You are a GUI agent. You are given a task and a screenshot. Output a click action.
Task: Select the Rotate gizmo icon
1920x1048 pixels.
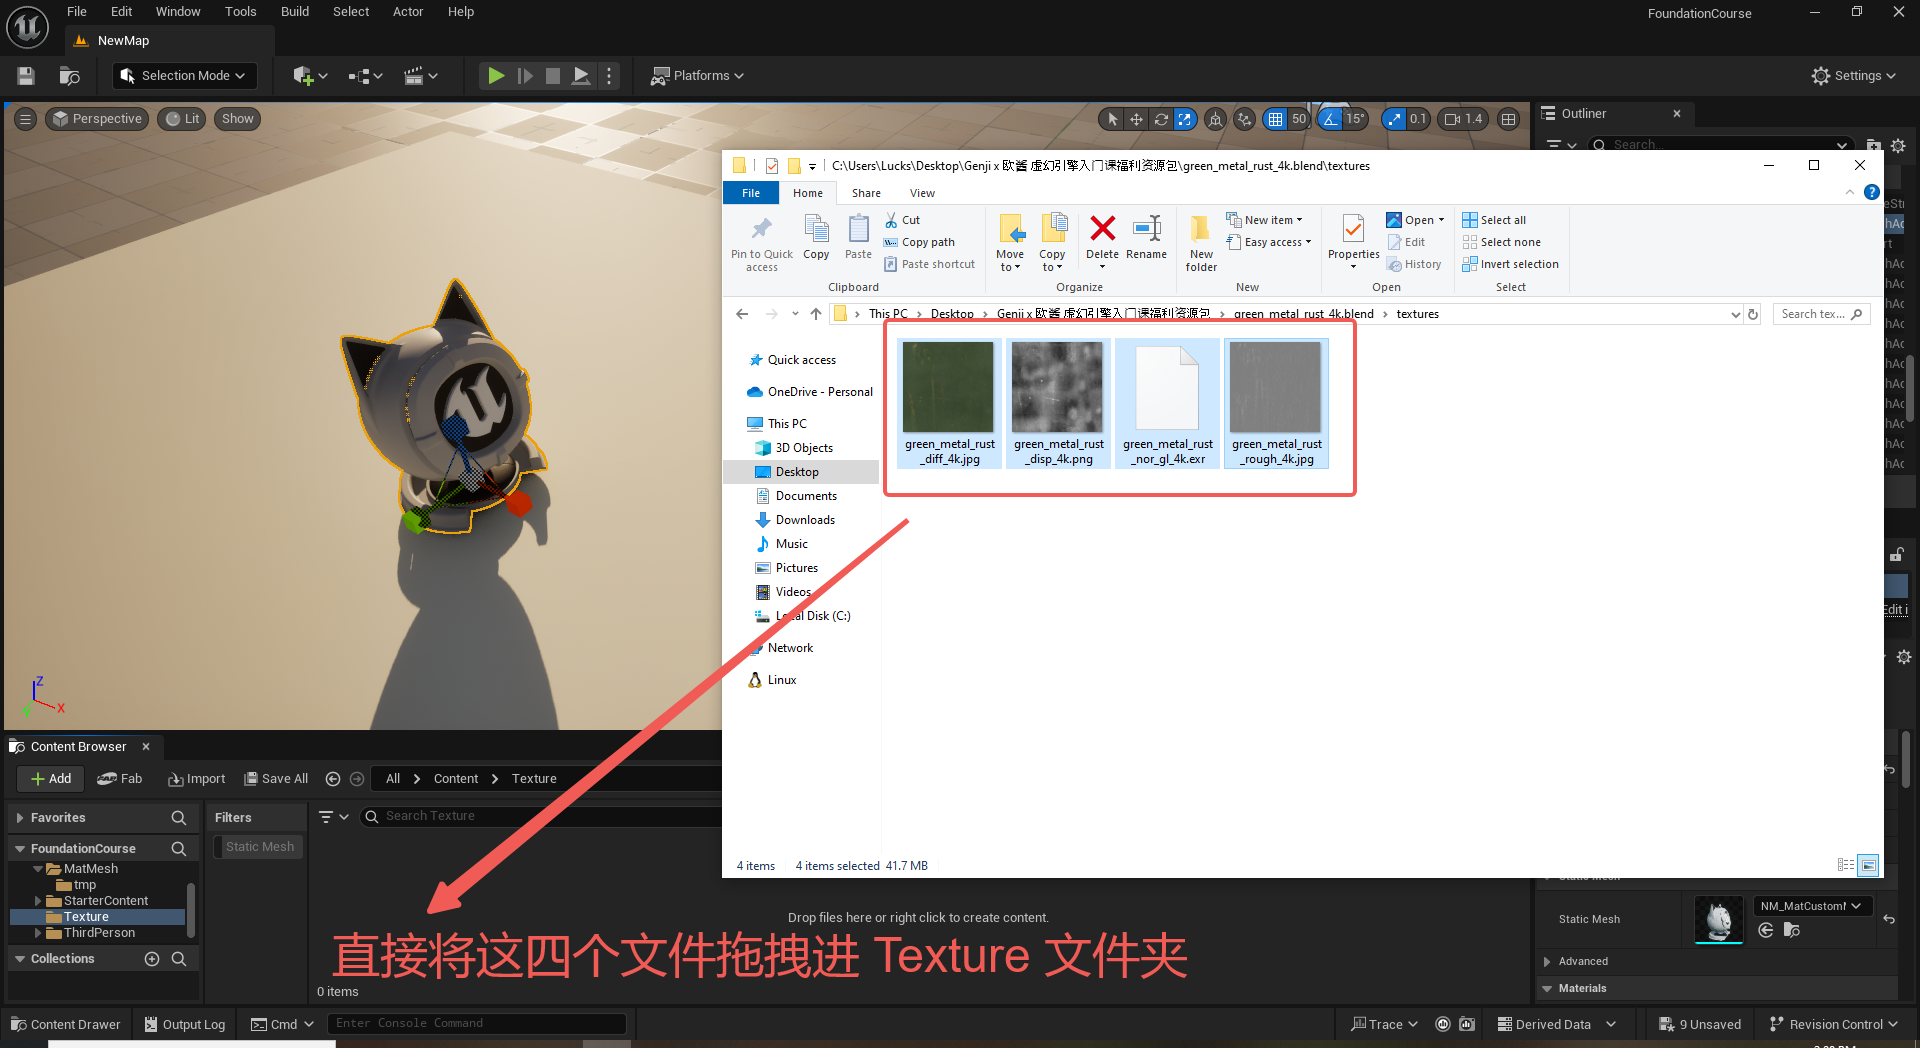point(1161,119)
